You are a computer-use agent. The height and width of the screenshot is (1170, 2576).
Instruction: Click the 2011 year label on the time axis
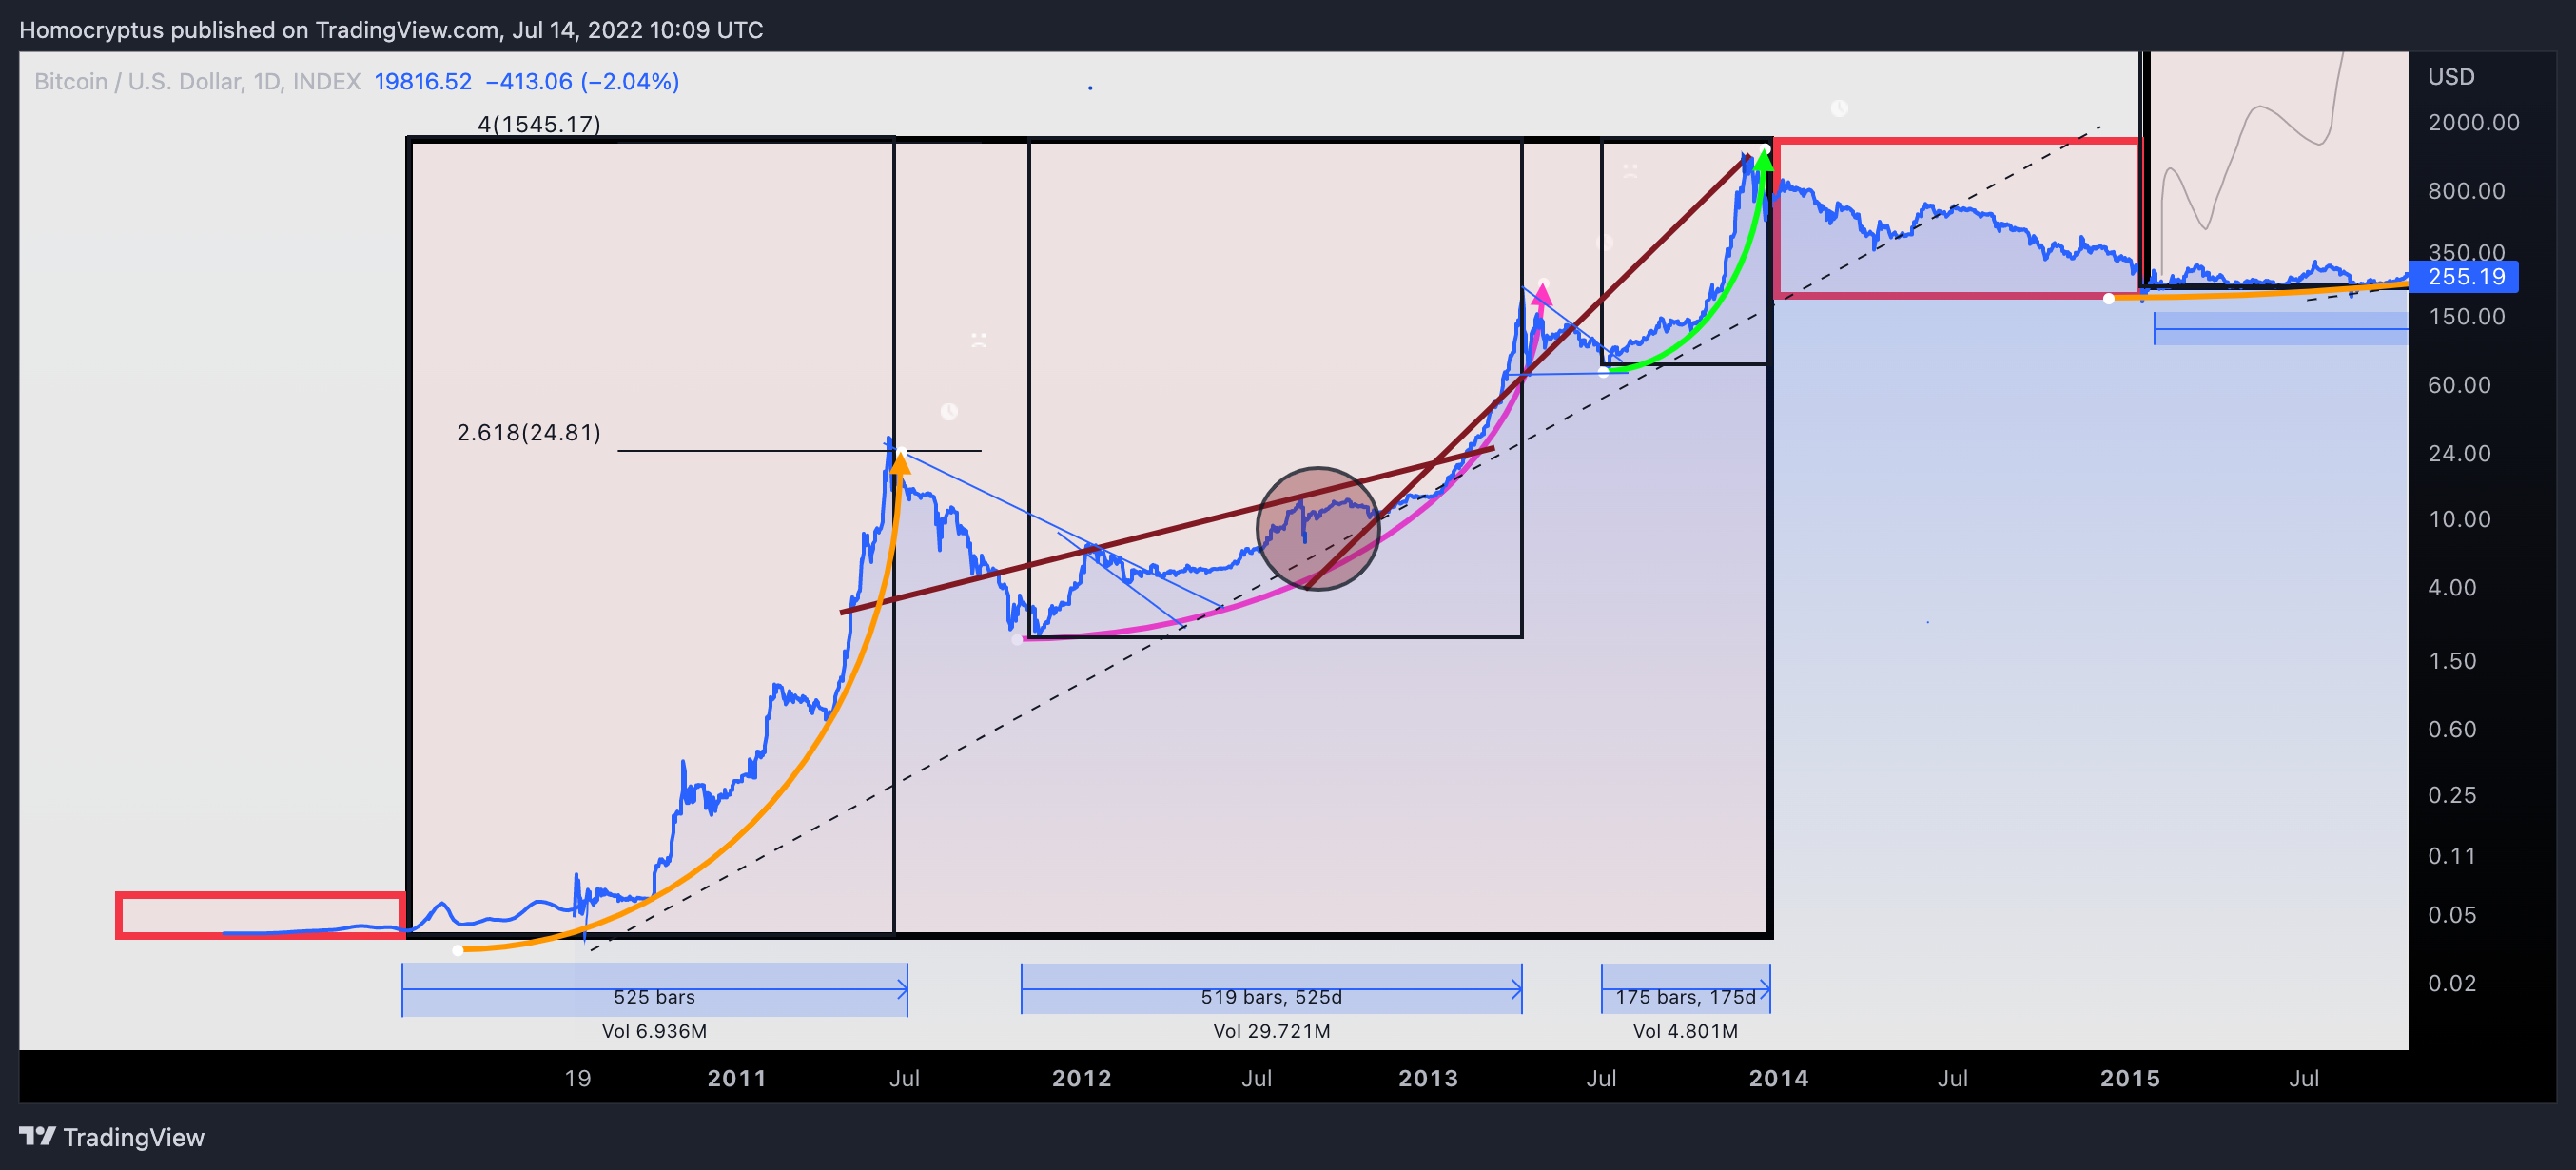(x=736, y=1078)
